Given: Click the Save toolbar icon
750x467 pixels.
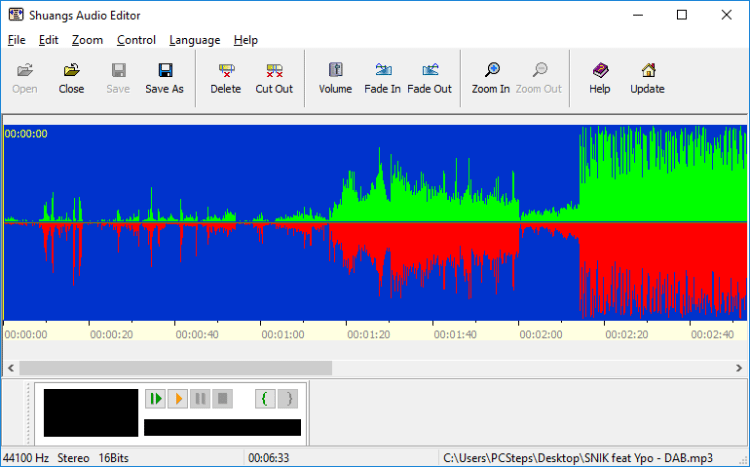Looking at the screenshot, I should (x=118, y=70).
